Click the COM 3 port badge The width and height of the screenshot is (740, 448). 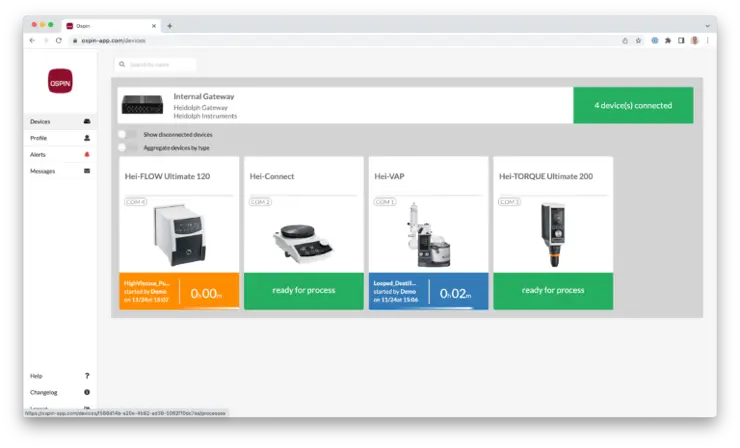click(x=509, y=202)
